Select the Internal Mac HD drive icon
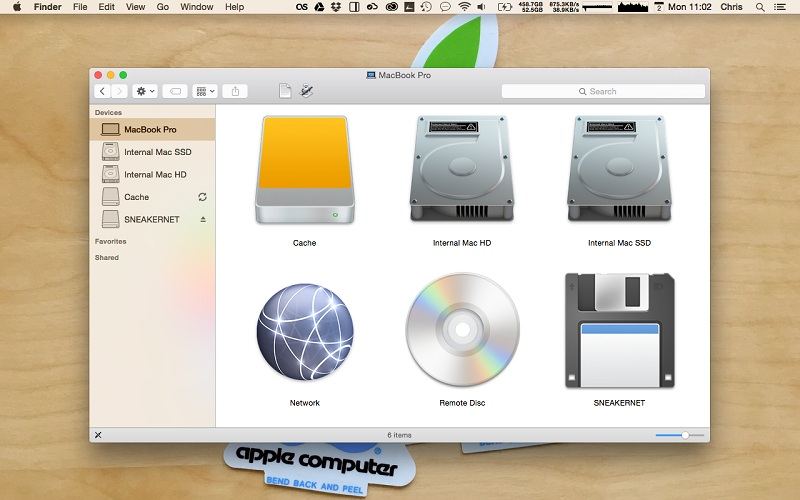This screenshot has height=500, width=800. (462, 169)
